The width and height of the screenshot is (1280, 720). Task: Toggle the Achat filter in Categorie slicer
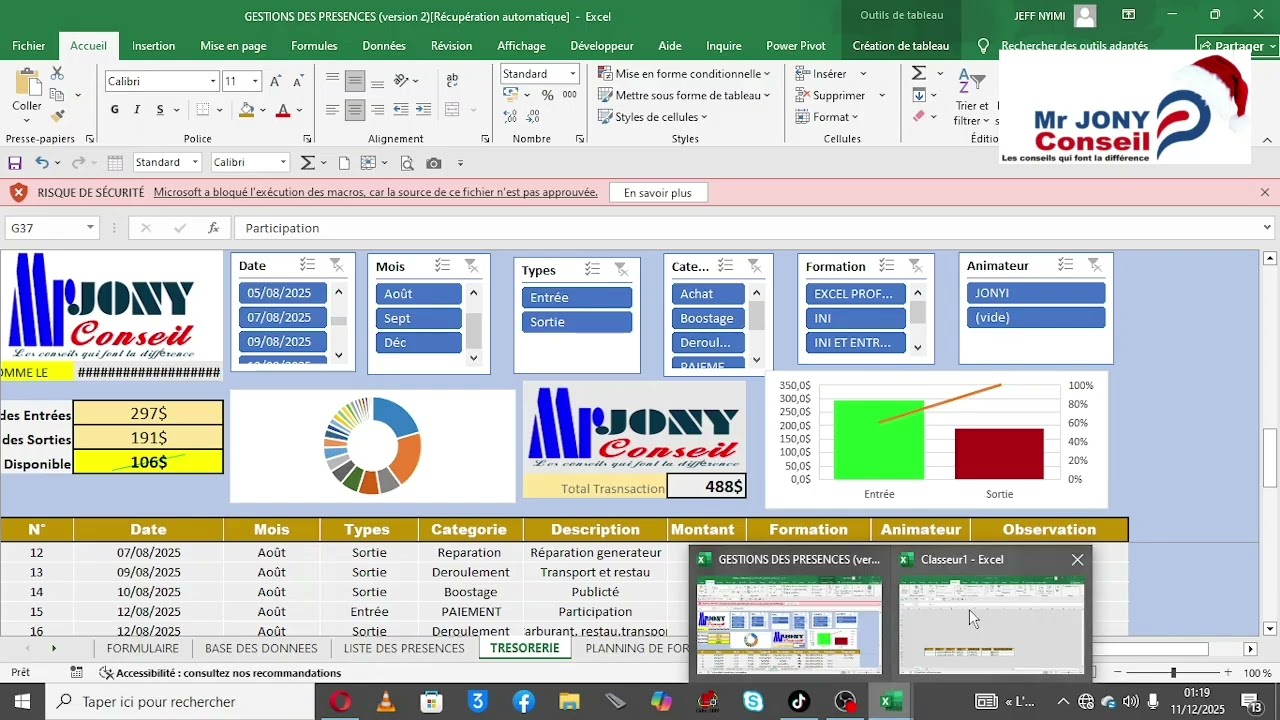pos(708,294)
